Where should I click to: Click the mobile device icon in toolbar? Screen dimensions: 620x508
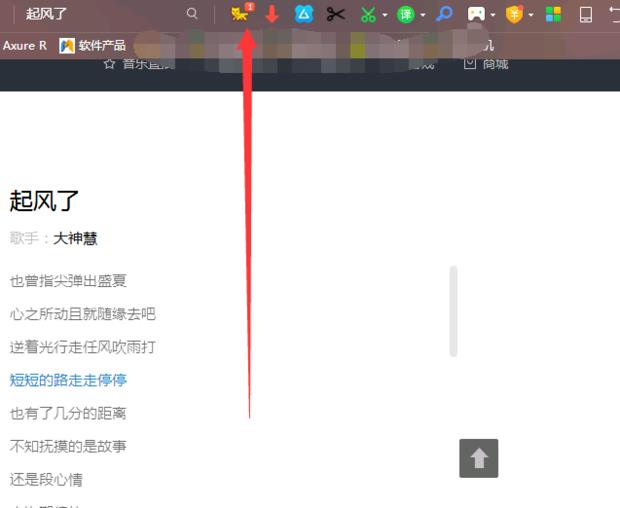point(586,15)
